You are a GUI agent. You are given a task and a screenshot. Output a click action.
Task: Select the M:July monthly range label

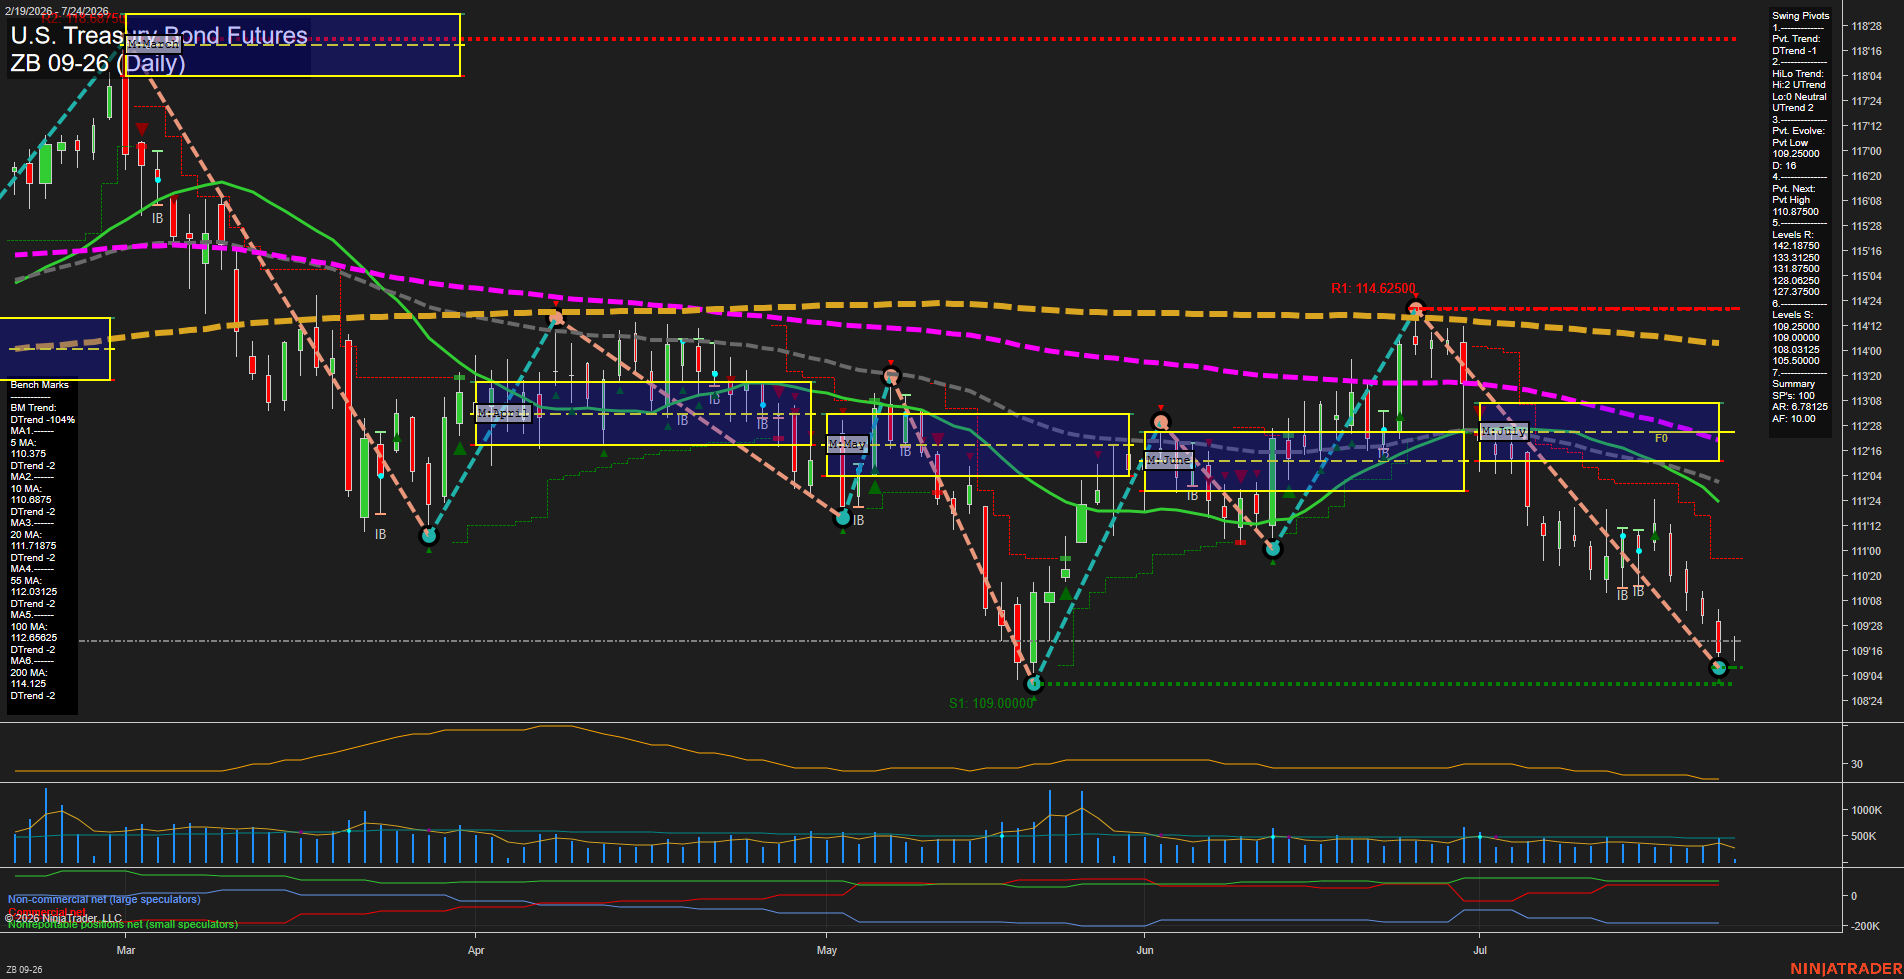pos(1504,432)
